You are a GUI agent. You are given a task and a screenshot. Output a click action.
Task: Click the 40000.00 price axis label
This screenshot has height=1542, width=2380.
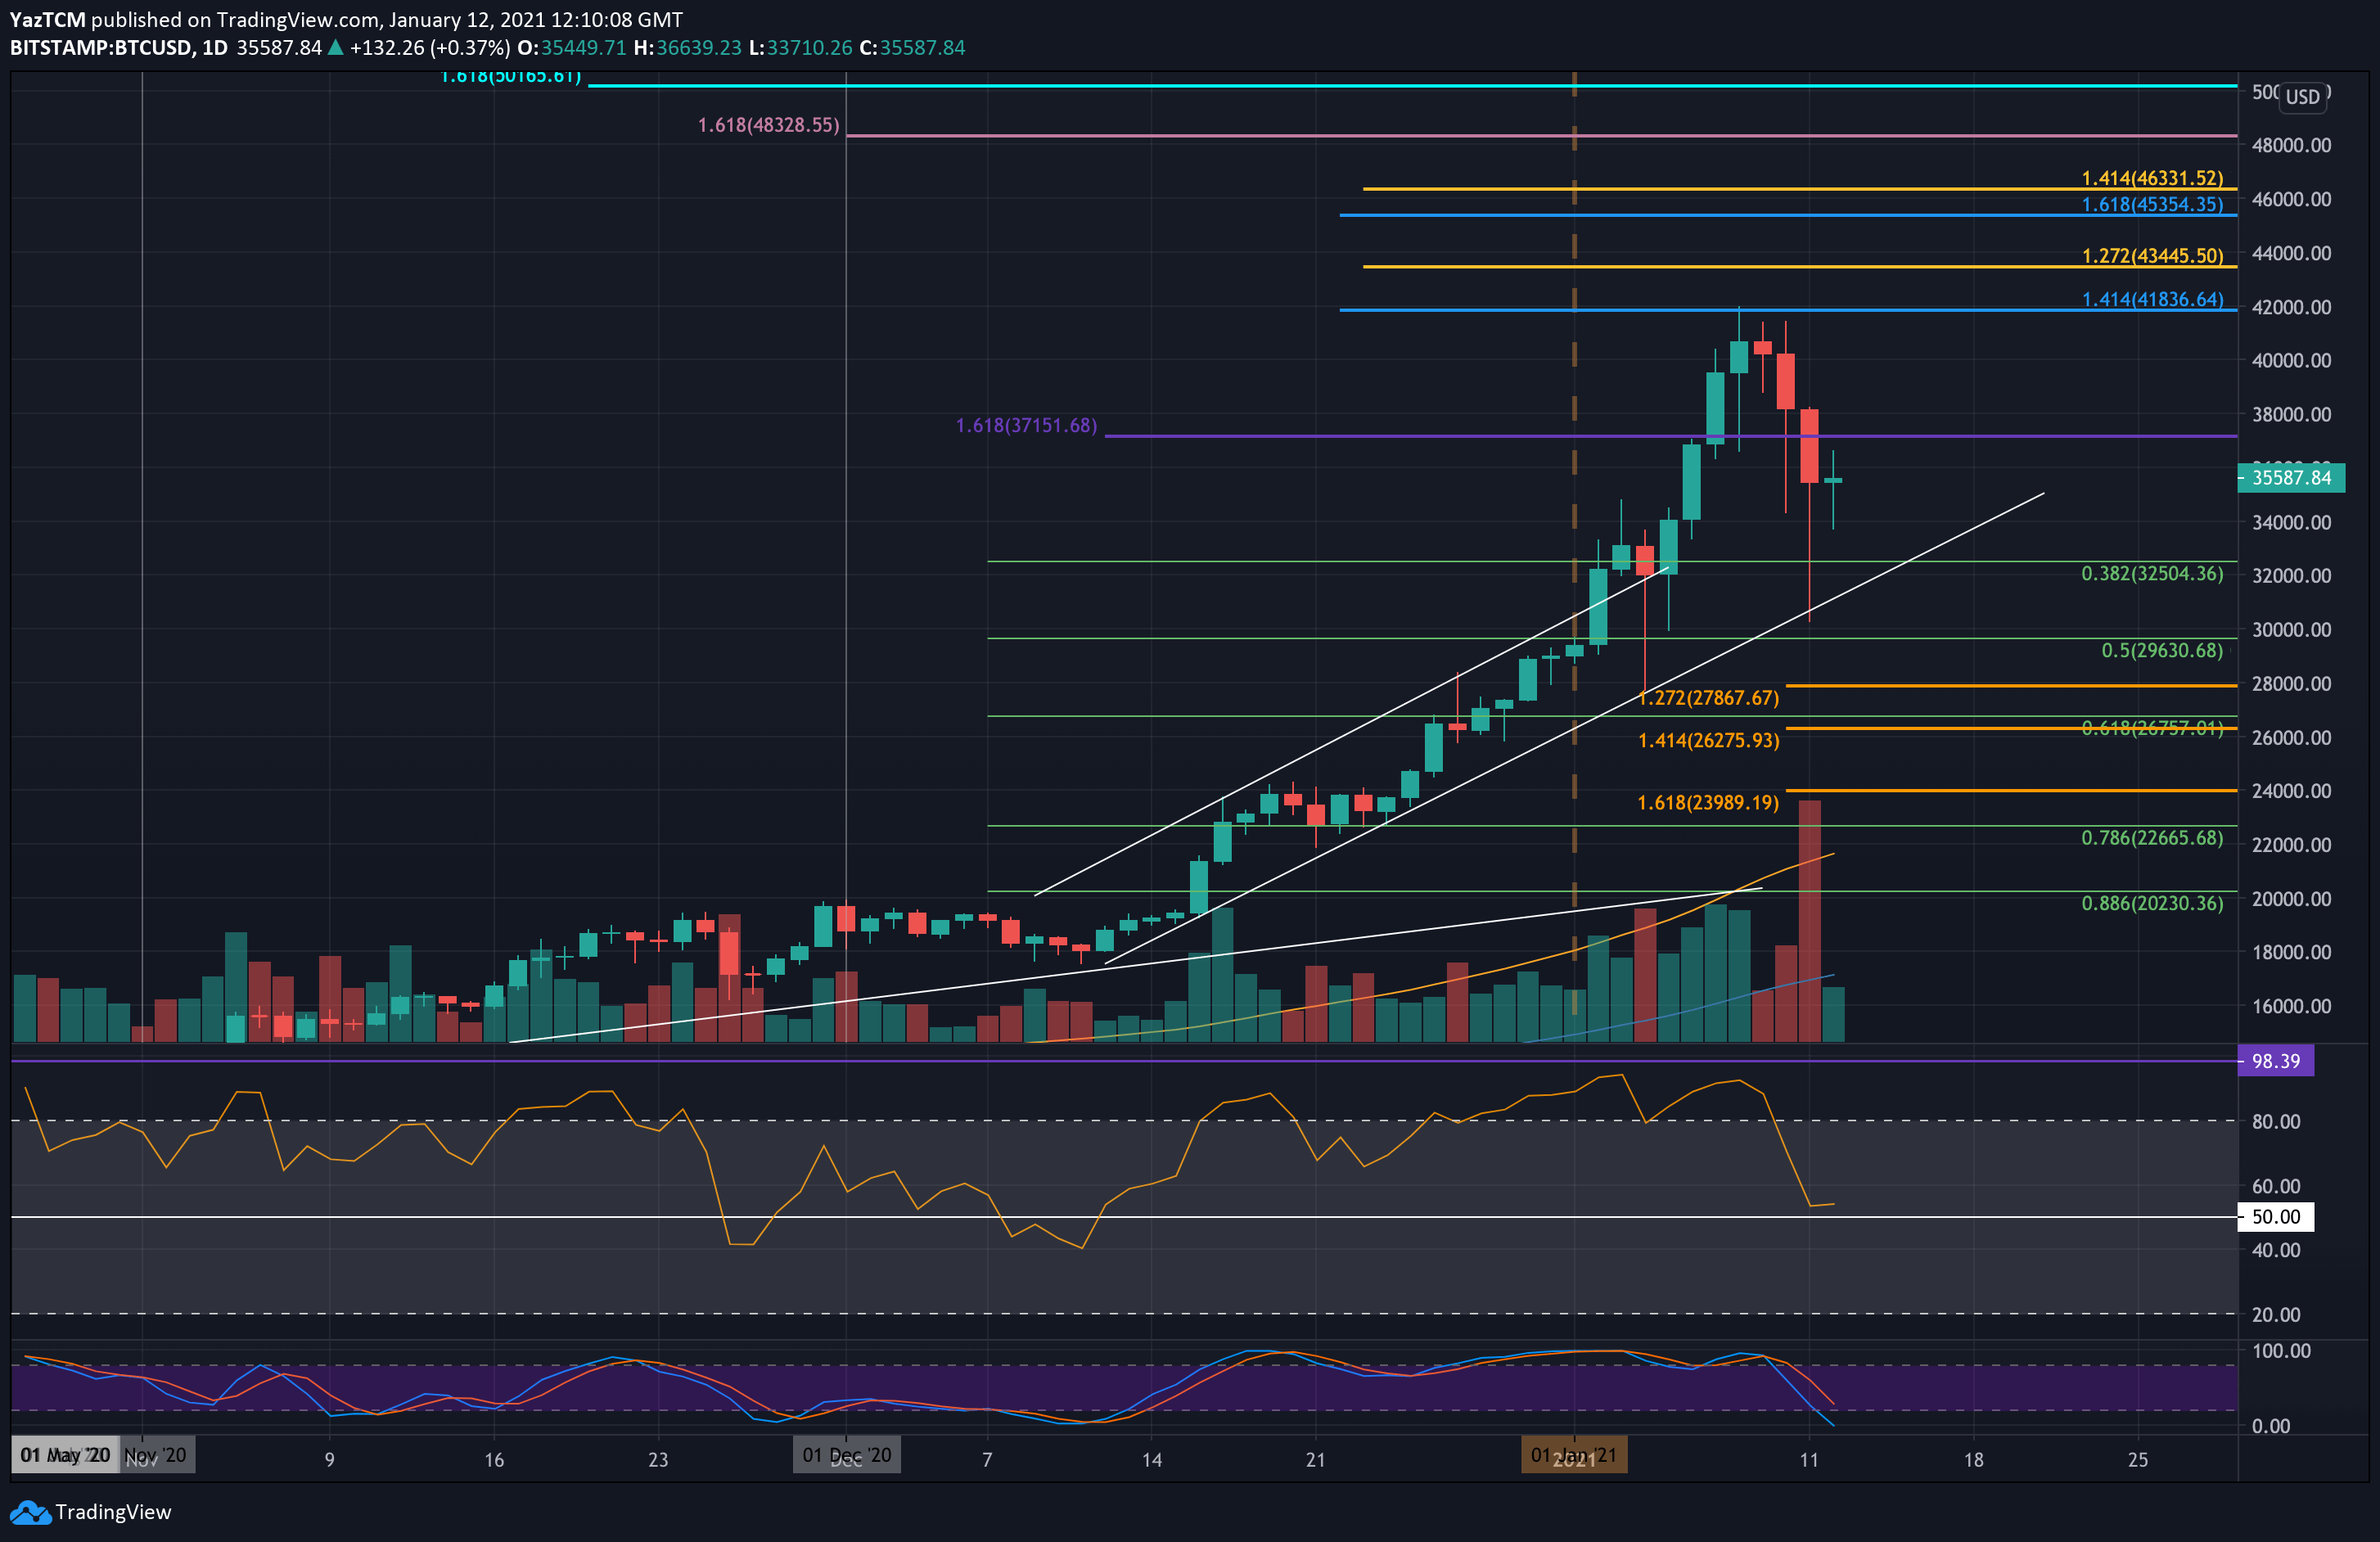(x=2291, y=361)
